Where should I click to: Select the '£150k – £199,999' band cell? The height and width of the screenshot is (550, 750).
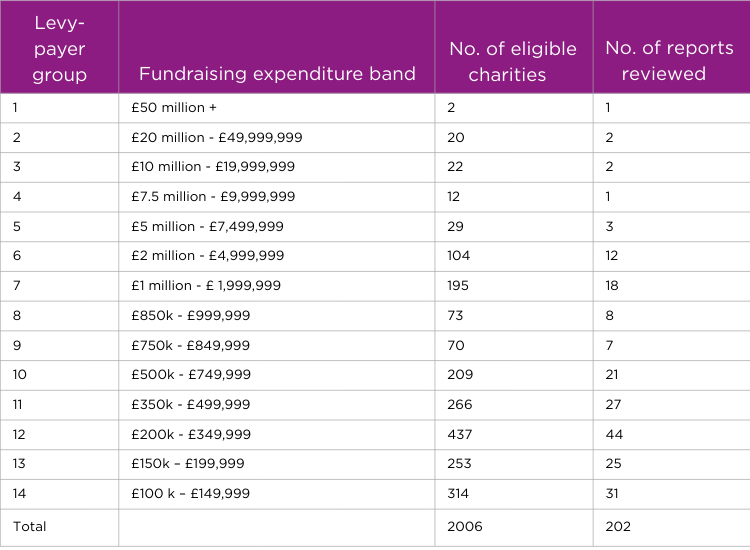[x=188, y=464]
